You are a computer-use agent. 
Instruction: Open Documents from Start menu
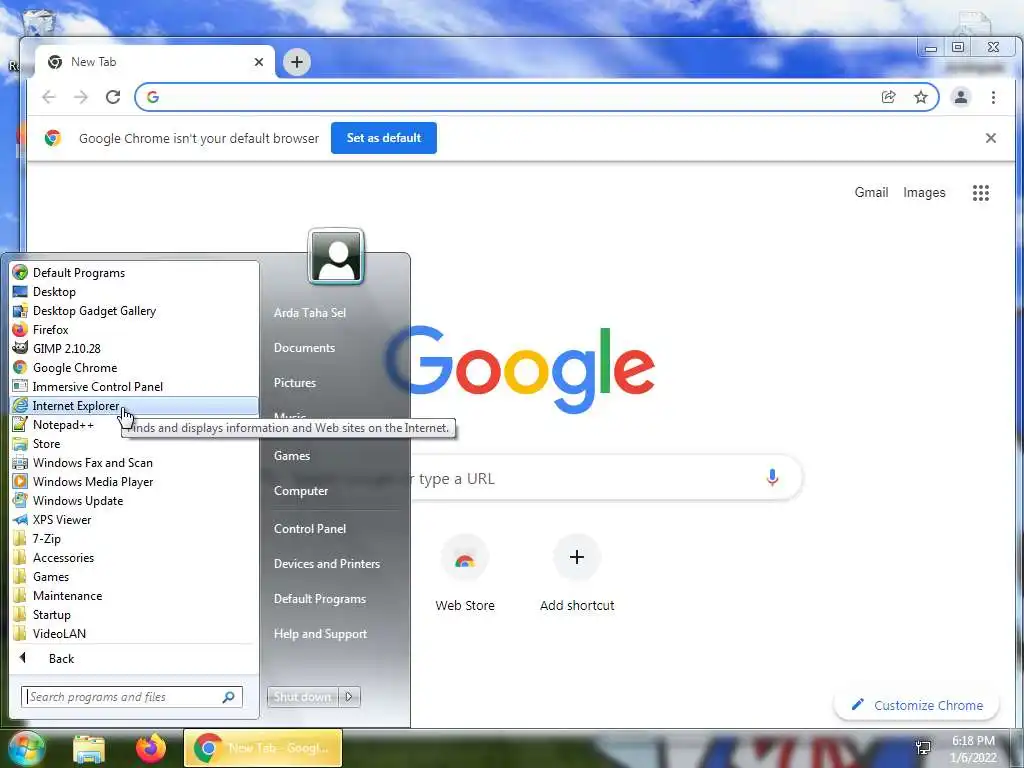pos(304,348)
